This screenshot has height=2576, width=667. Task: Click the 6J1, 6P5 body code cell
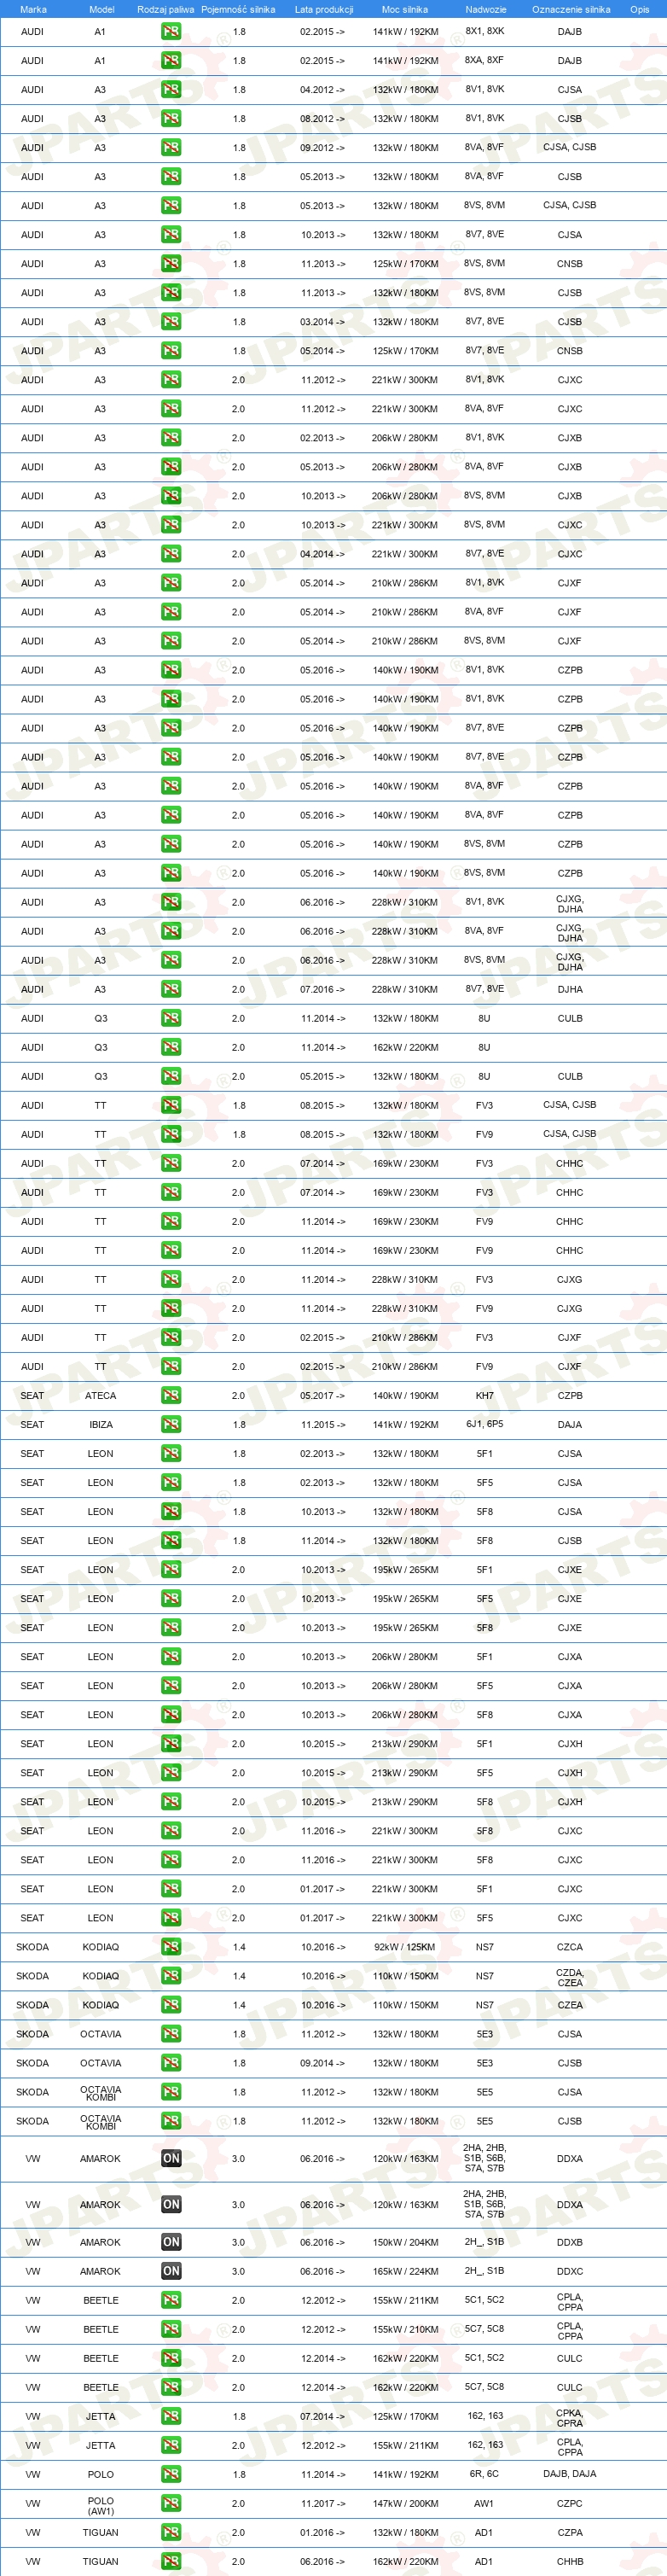tap(484, 1424)
